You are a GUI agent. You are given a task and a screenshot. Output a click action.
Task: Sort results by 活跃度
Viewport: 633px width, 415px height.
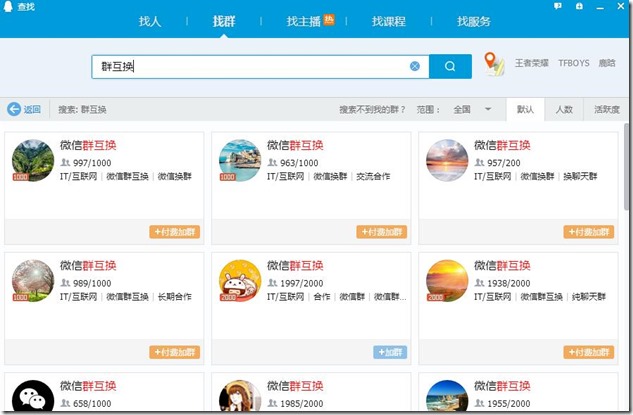tap(605, 110)
